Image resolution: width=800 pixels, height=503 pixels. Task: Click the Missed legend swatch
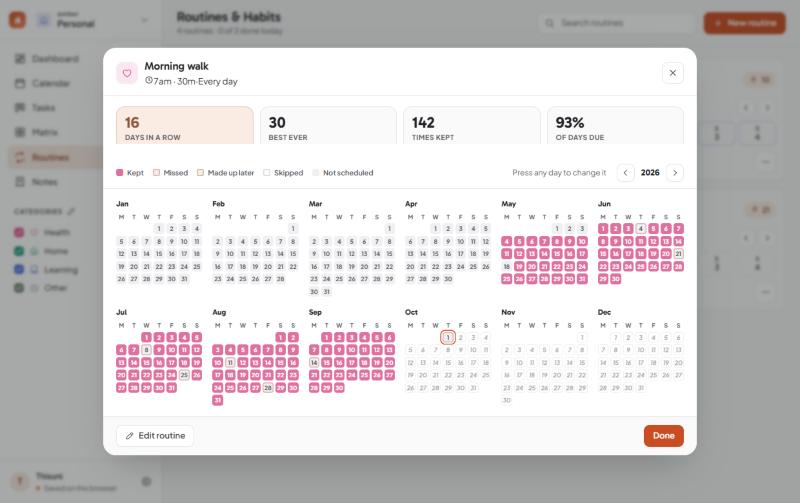157,172
